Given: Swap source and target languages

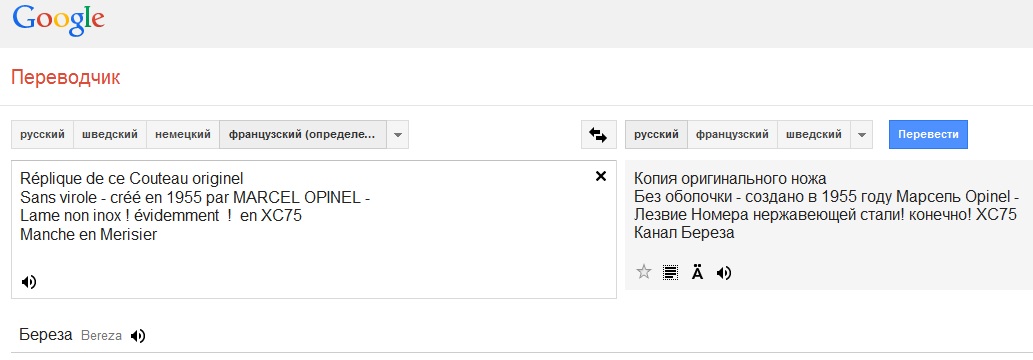Looking at the screenshot, I should 598,135.
